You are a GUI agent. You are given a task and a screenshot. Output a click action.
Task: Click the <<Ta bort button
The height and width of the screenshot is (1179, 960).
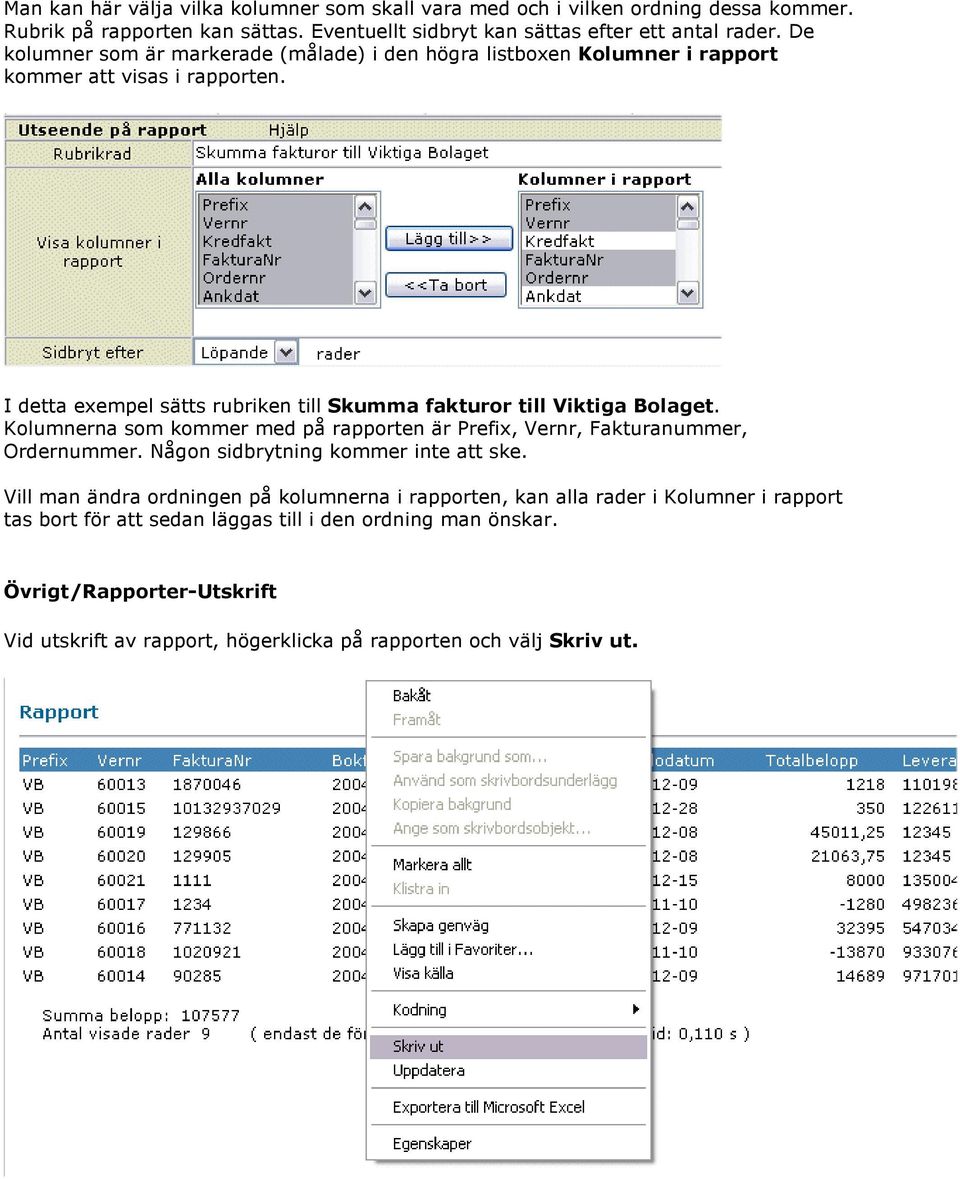click(446, 285)
